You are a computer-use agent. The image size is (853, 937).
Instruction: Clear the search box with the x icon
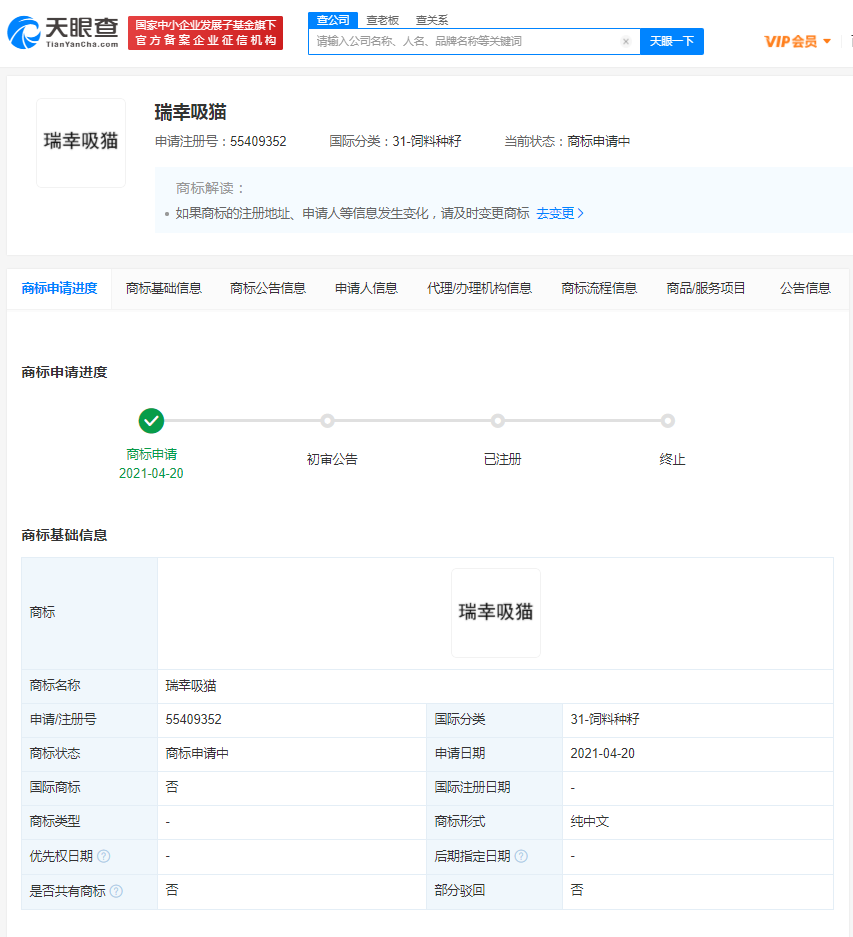click(x=626, y=42)
